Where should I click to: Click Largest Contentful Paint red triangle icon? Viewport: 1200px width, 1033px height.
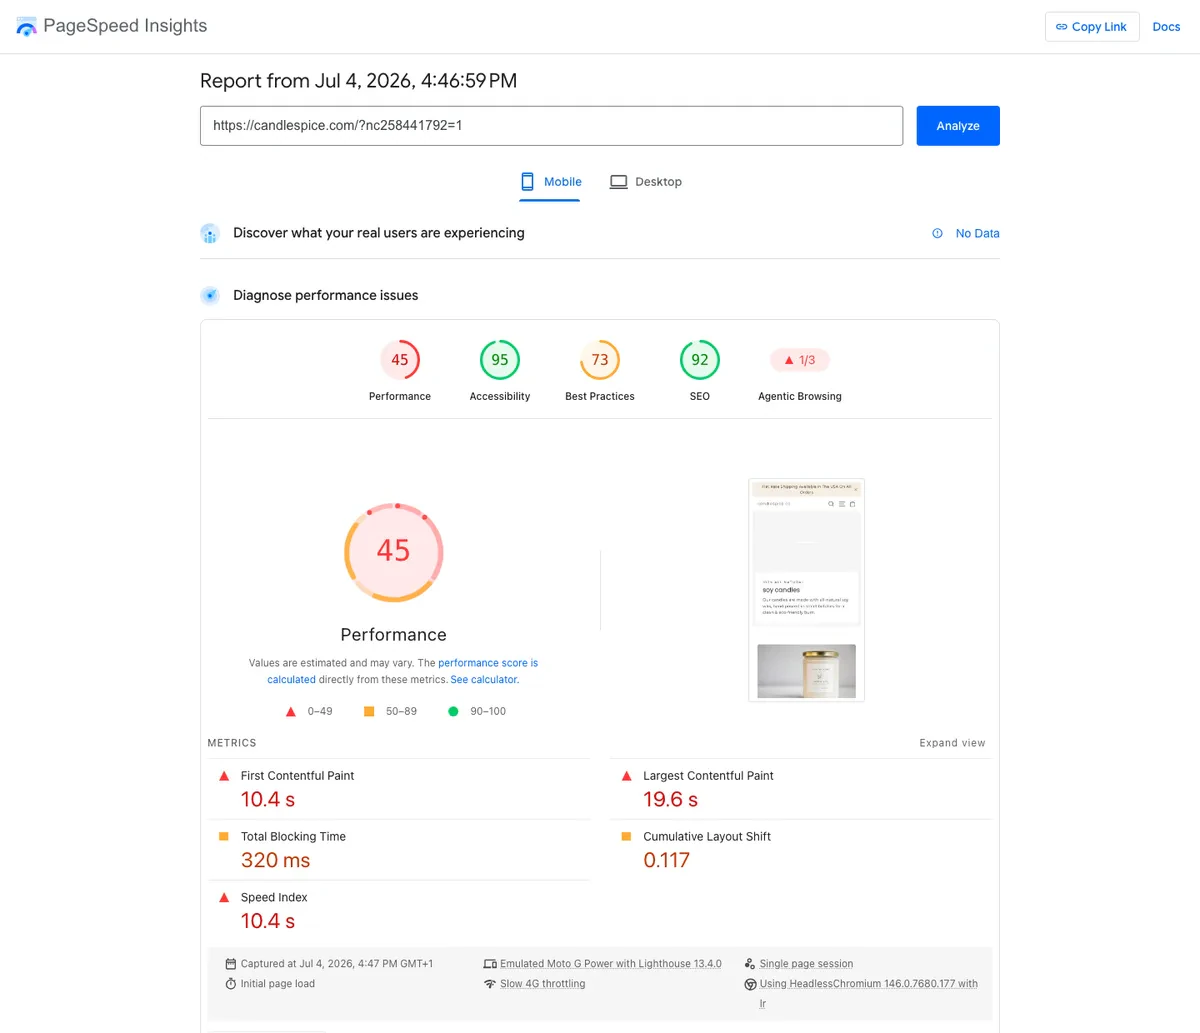tap(627, 776)
